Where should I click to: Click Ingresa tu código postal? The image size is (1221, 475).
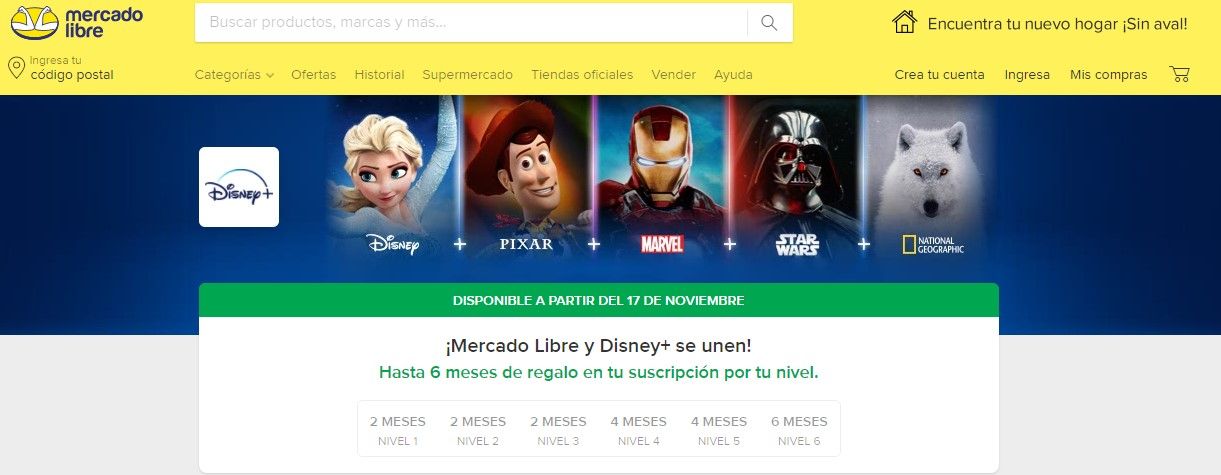pos(71,68)
